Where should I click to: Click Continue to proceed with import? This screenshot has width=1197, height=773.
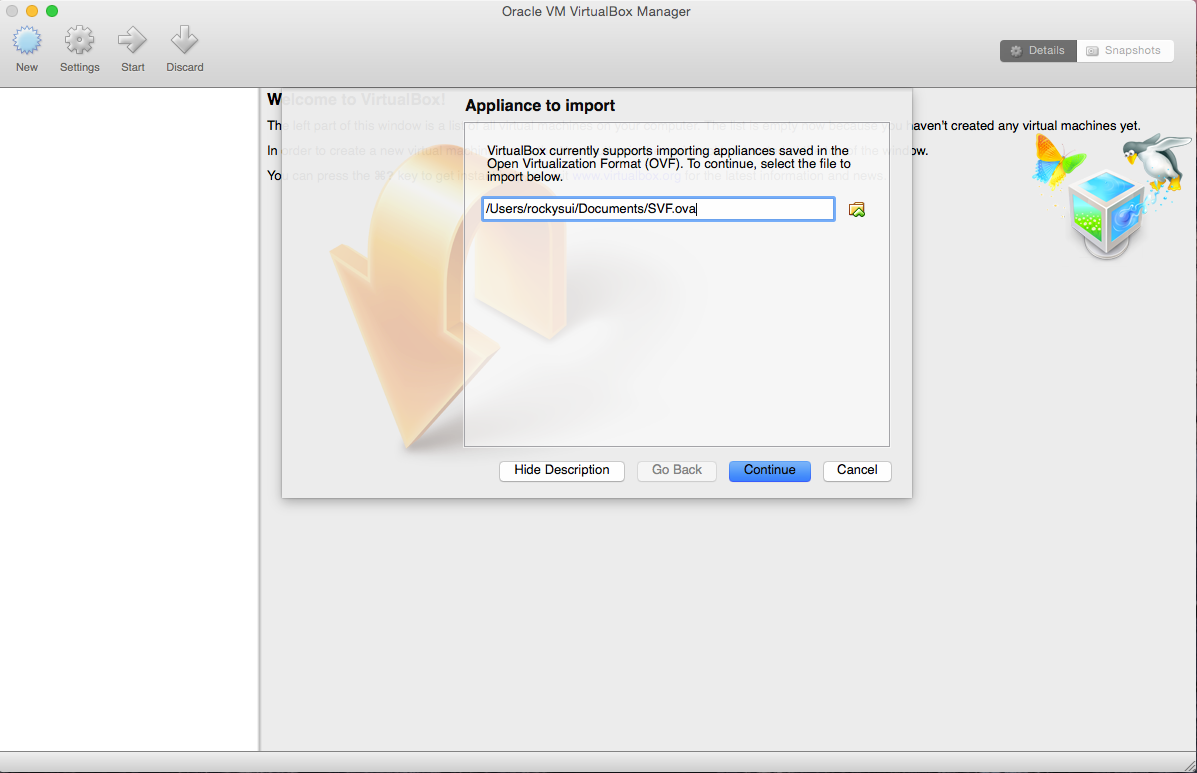coord(770,470)
